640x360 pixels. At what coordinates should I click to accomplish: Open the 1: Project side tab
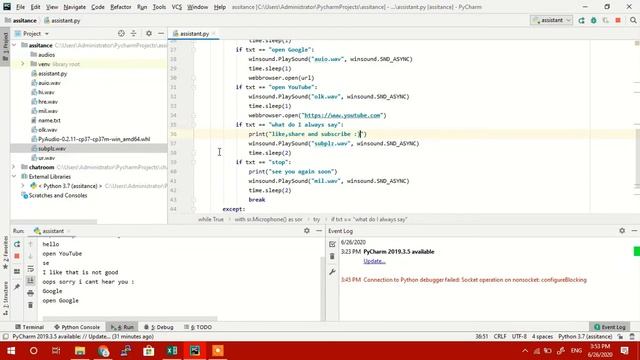coord(5,47)
